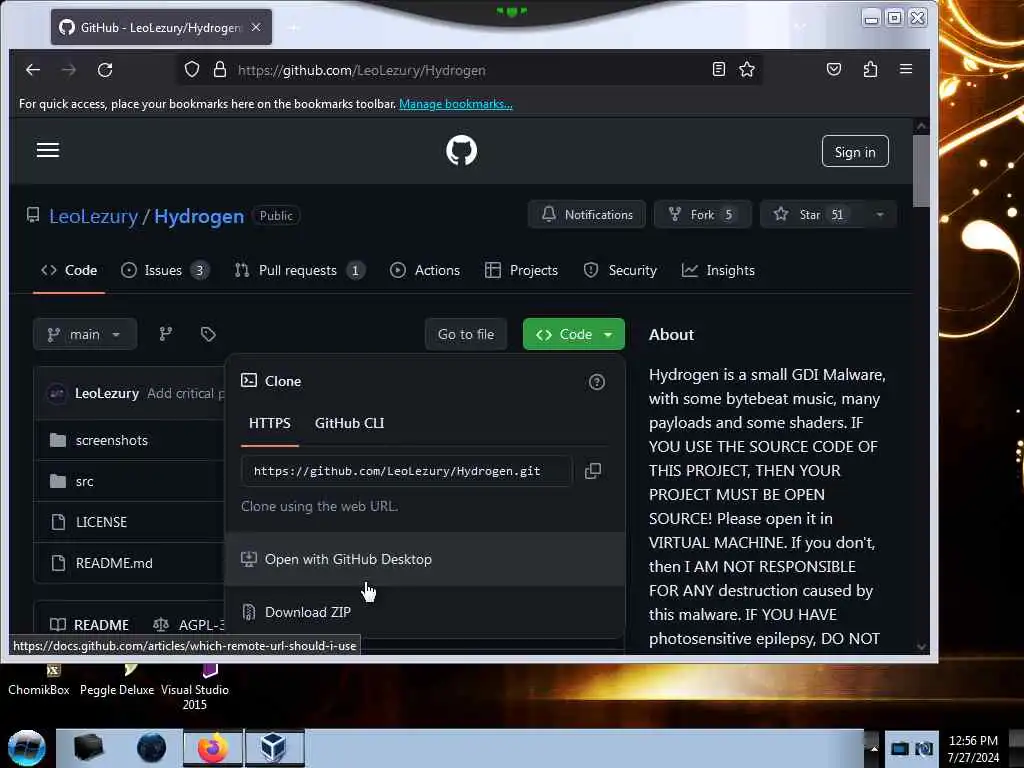Open Firefox tracking protection shield

point(191,70)
